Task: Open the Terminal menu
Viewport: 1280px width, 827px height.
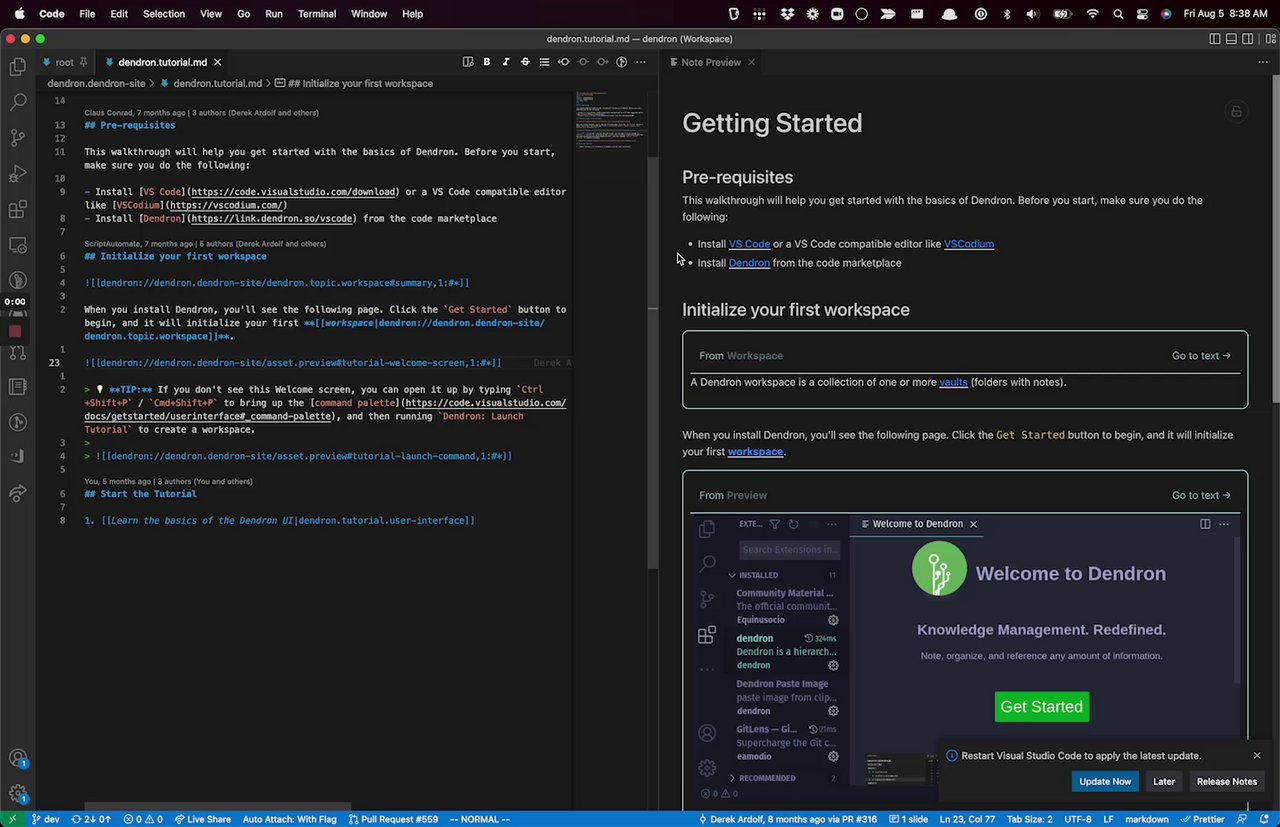Action: pos(317,14)
